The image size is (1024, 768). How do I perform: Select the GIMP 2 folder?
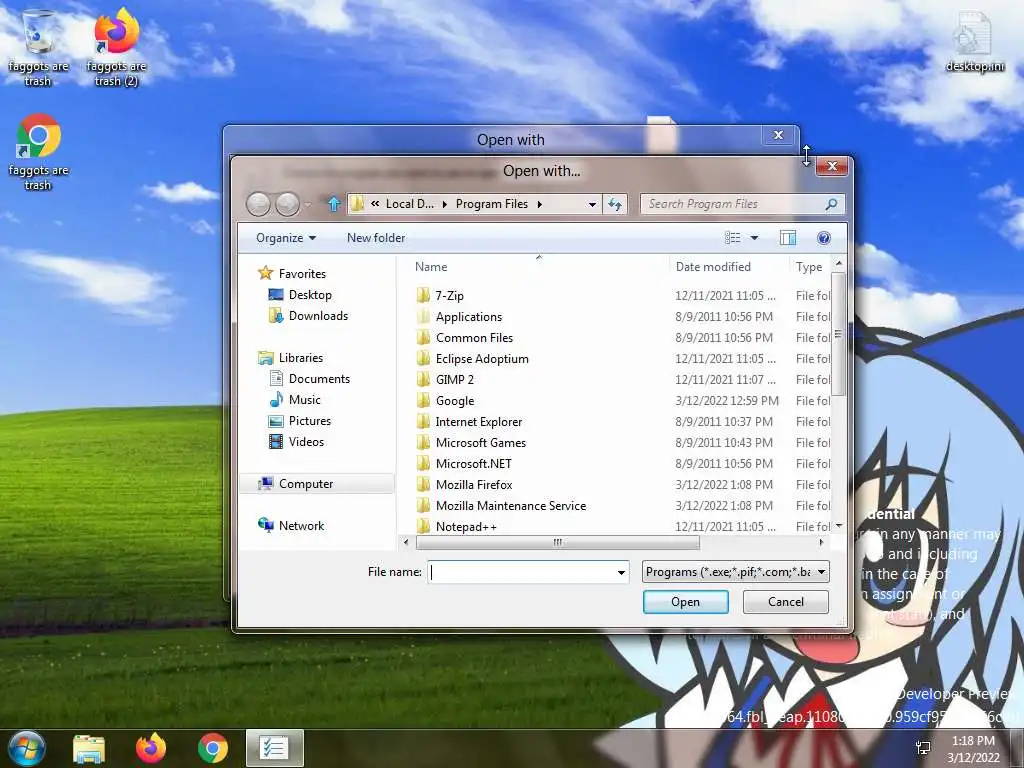[x=454, y=379]
